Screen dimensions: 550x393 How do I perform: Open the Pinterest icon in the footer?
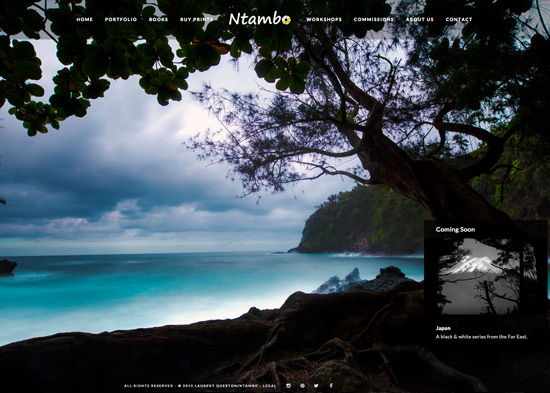pos(302,386)
